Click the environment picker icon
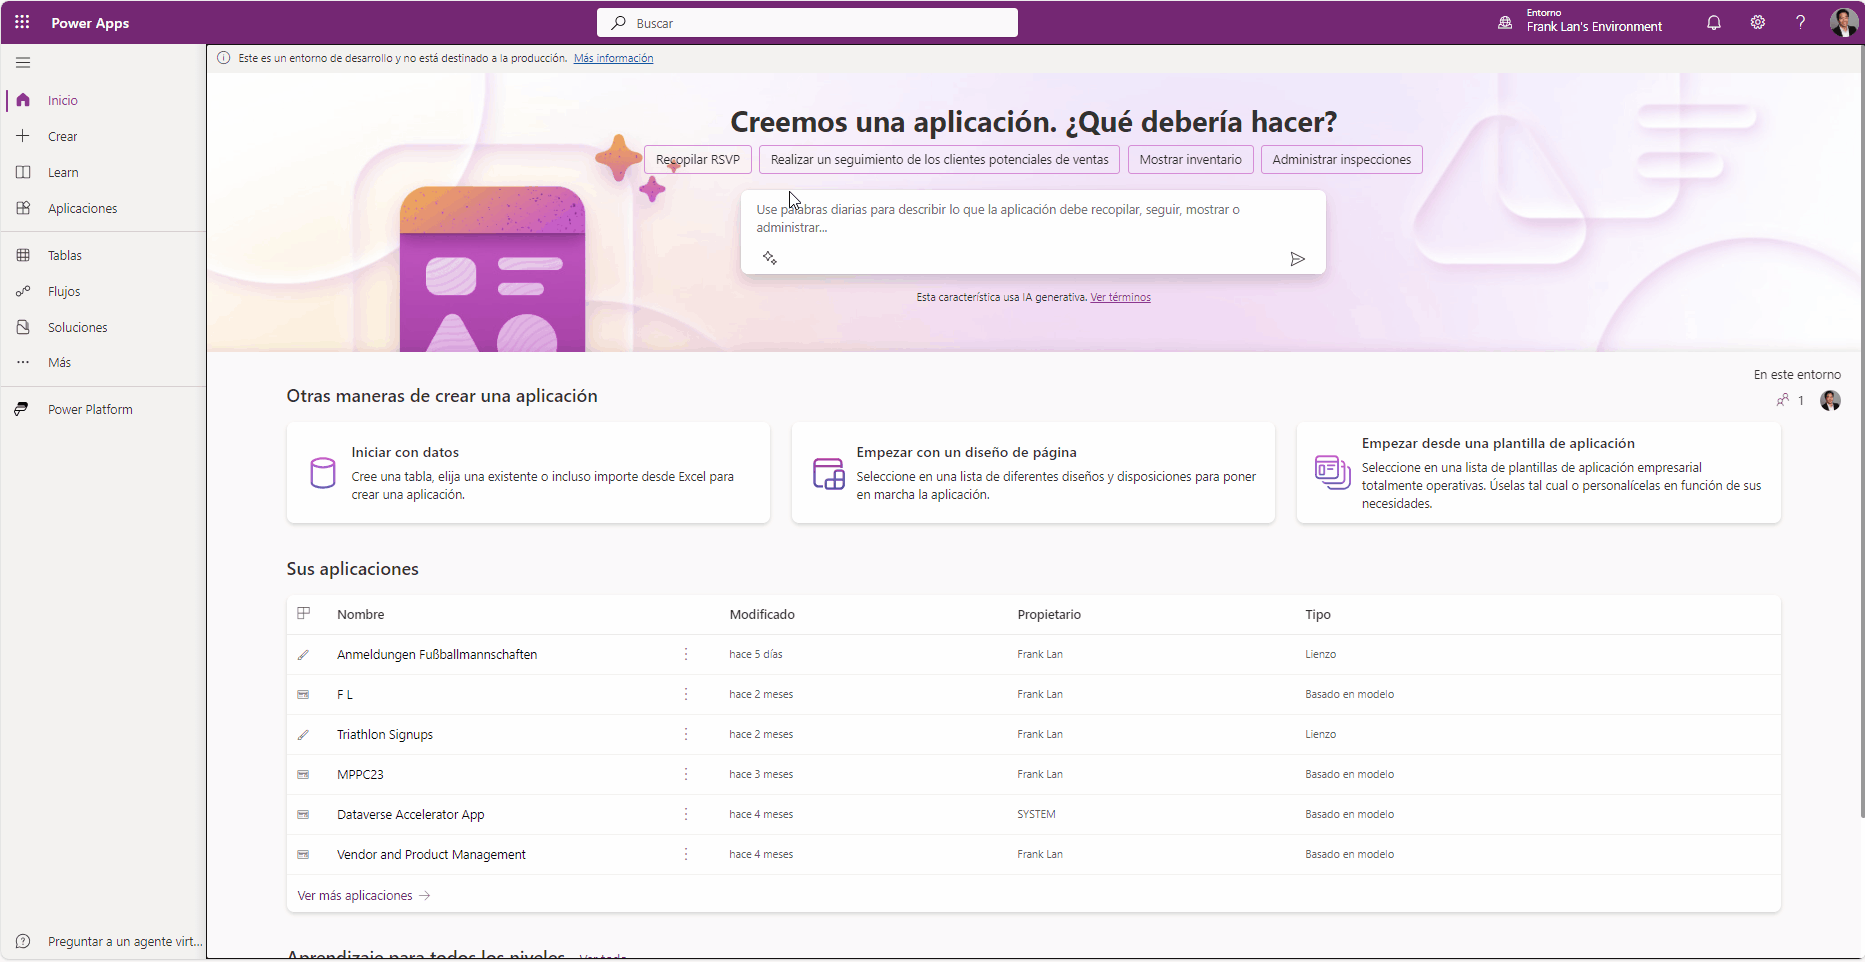 [1505, 22]
